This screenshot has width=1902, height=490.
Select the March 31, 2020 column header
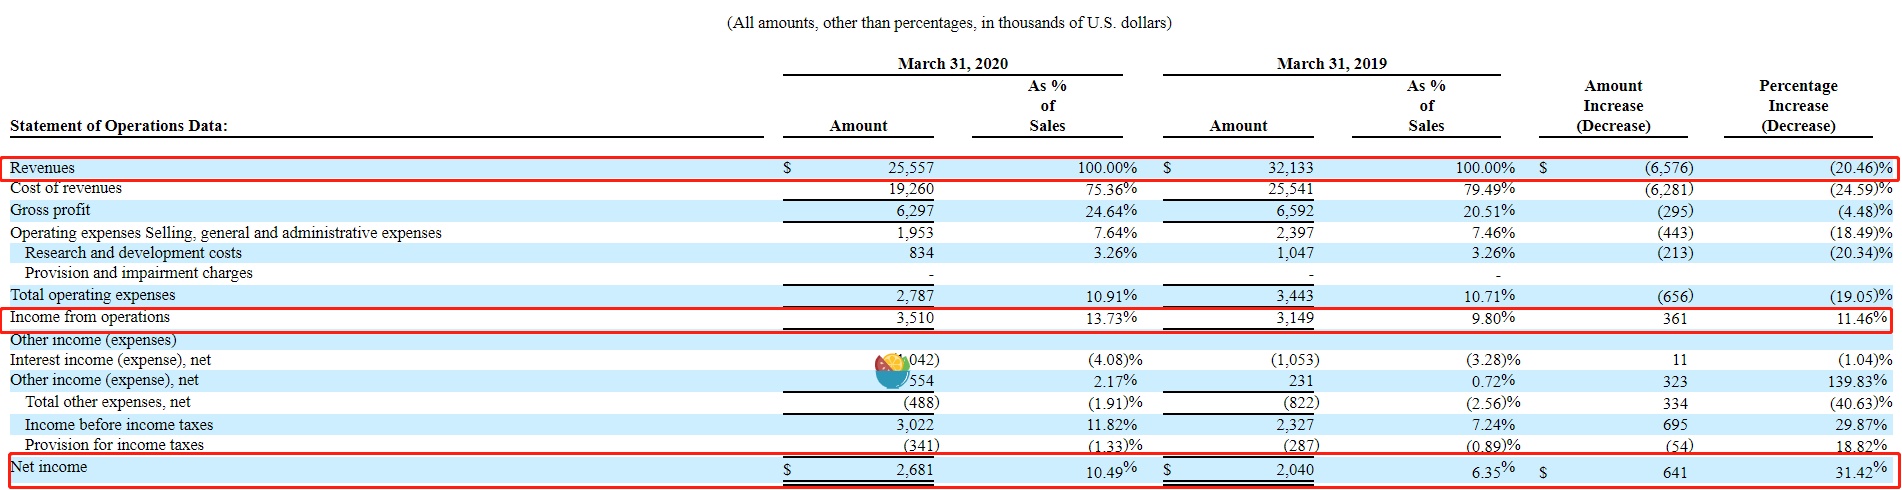pos(952,64)
